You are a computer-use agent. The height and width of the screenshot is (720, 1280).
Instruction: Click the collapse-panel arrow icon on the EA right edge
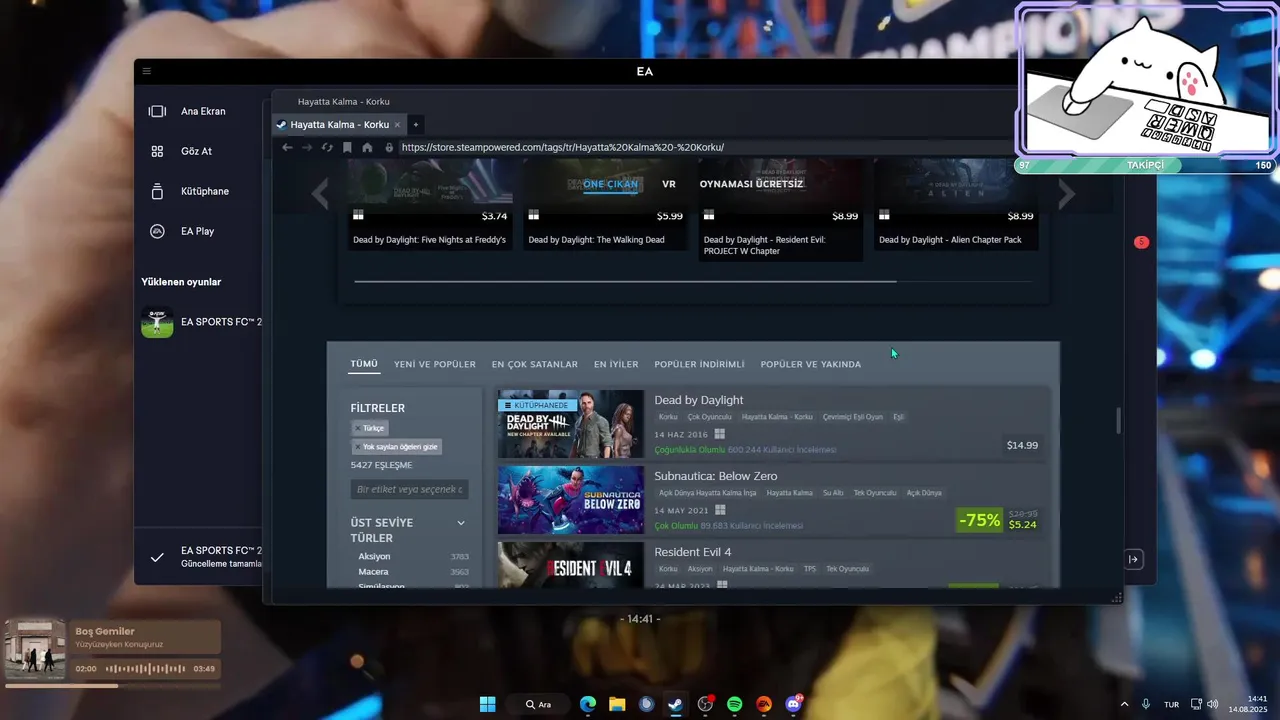[x=1133, y=559]
